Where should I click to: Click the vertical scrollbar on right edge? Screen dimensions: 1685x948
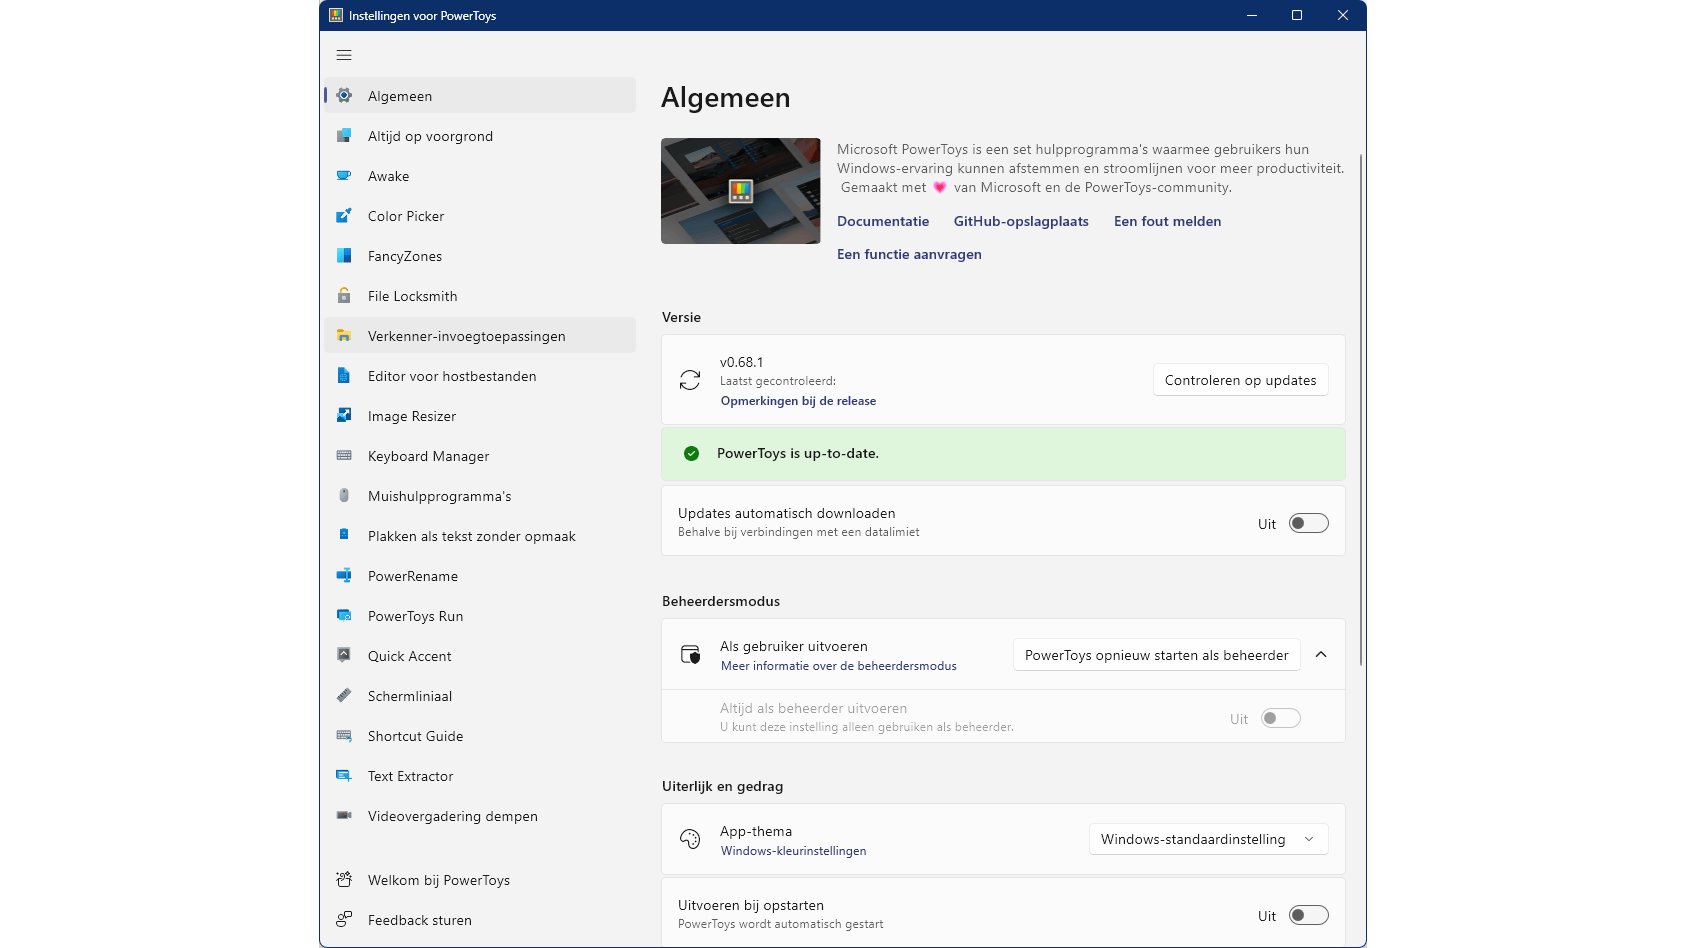point(1360,410)
